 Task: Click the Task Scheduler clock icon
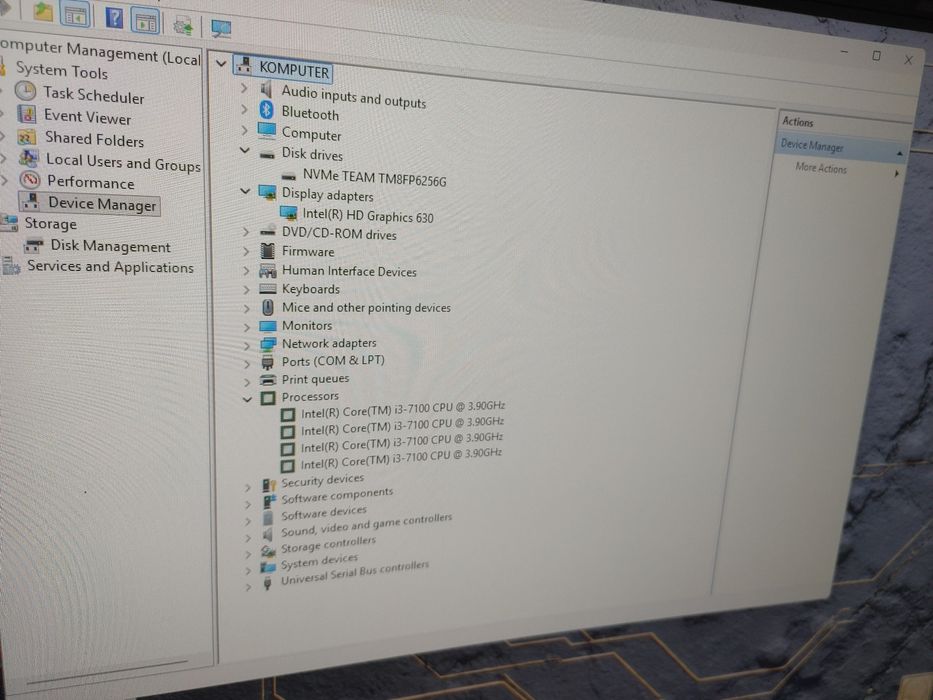point(26,90)
